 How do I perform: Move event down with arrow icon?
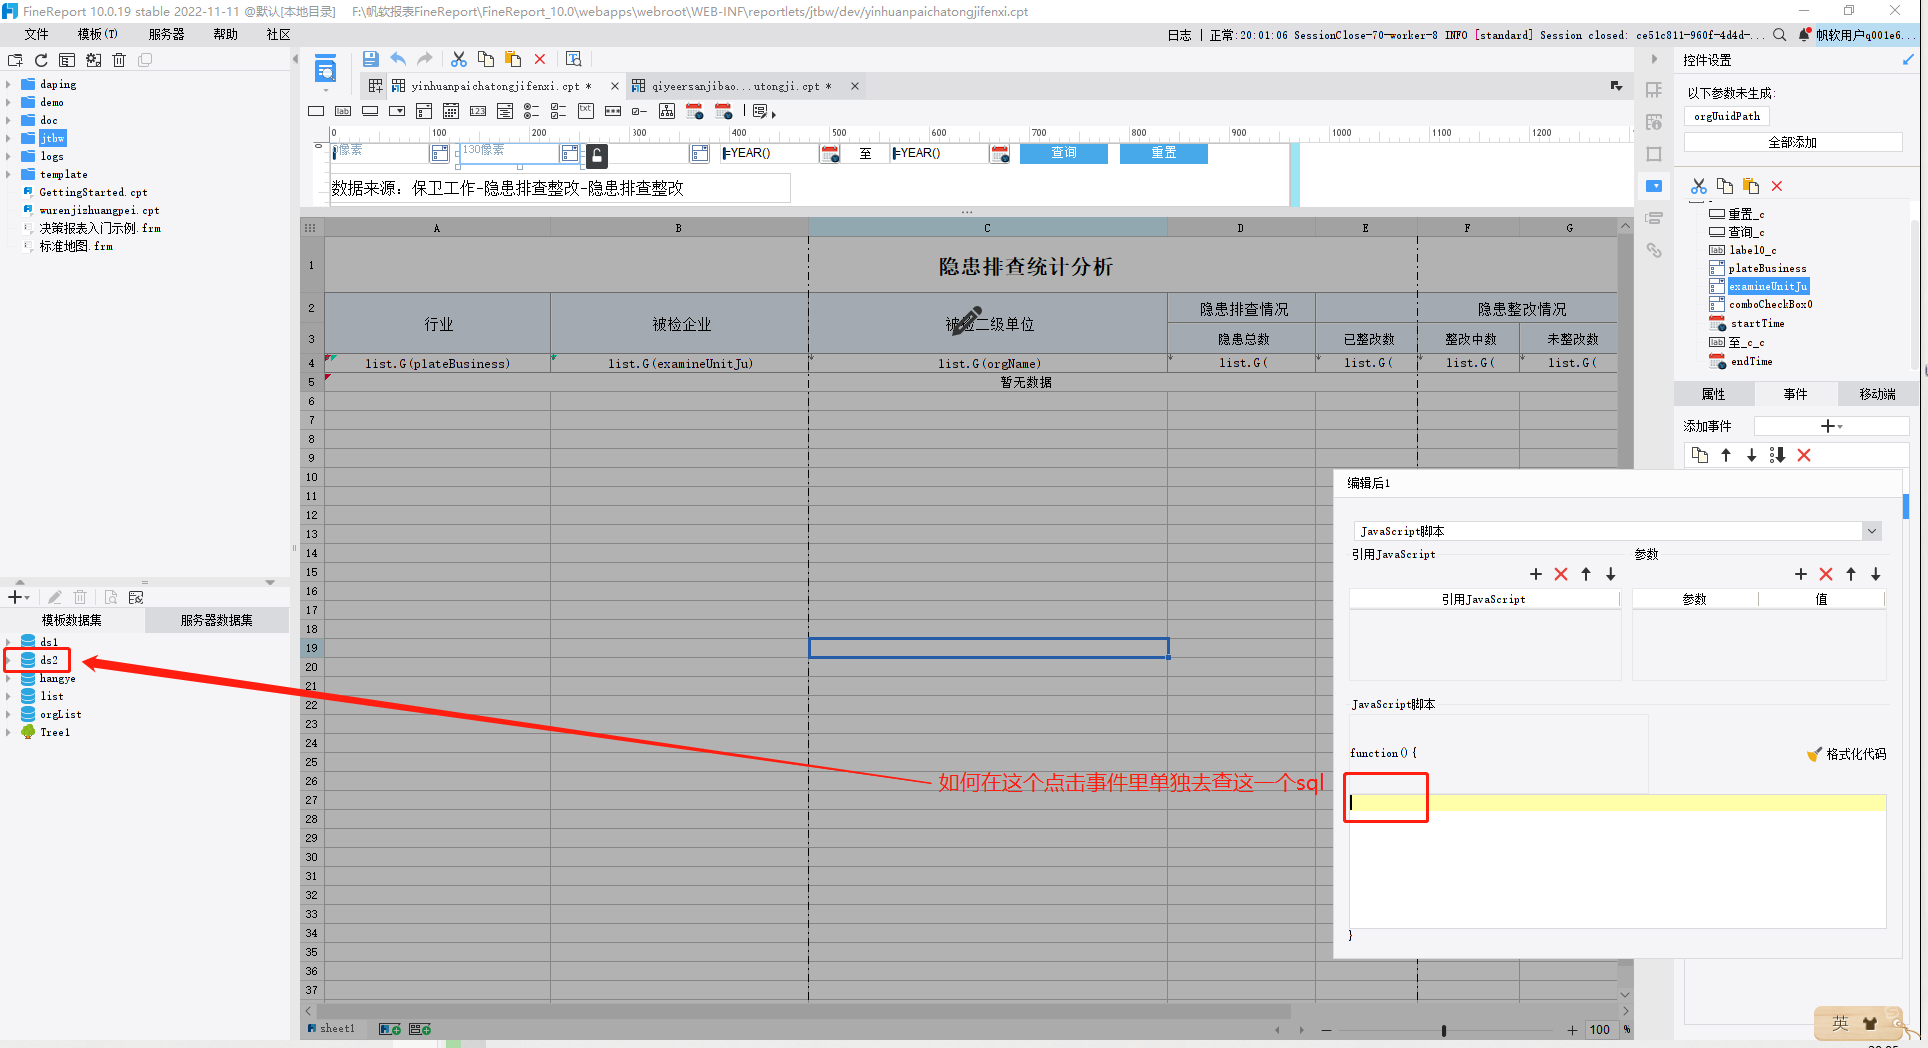tap(1751, 455)
